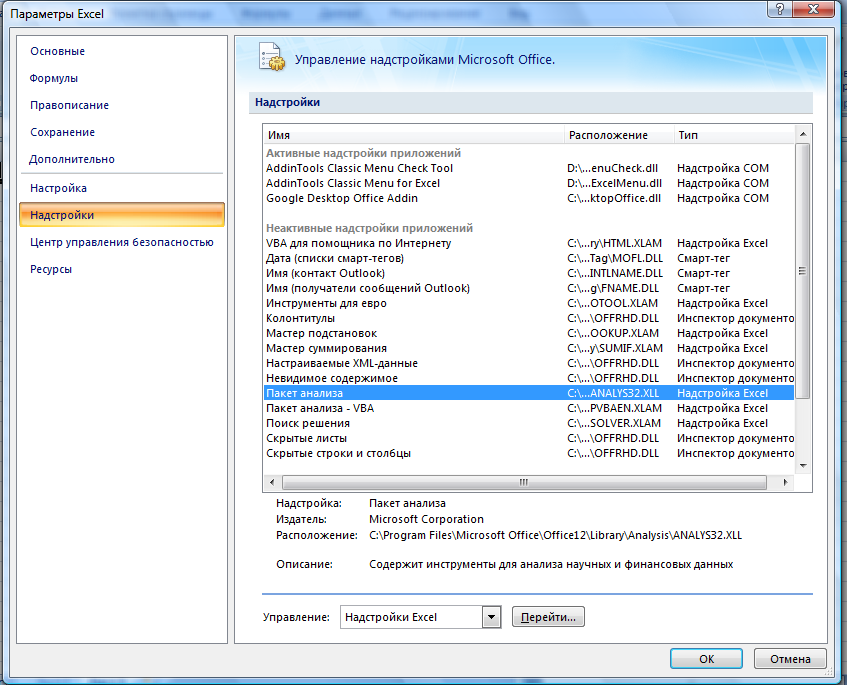The image size is (847, 685).
Task: Click the SOLVER.XLAM location cell
Action: [614, 423]
